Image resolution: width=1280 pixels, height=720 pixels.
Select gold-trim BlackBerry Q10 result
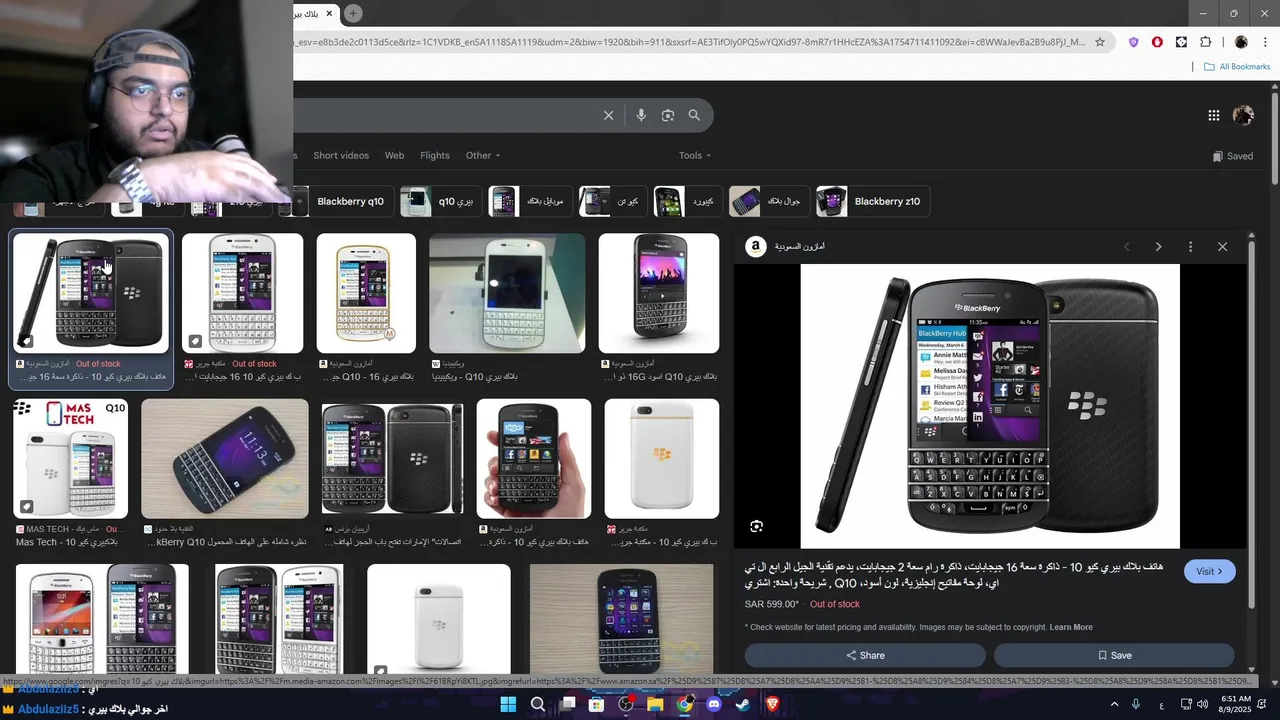pos(366,294)
